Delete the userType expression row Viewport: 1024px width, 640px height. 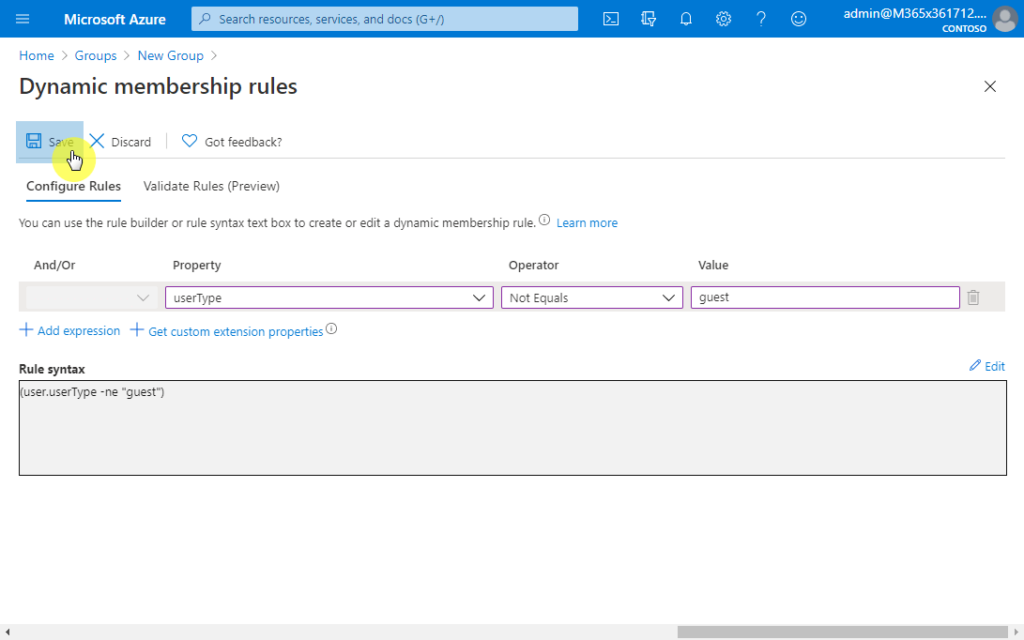[x=973, y=297]
